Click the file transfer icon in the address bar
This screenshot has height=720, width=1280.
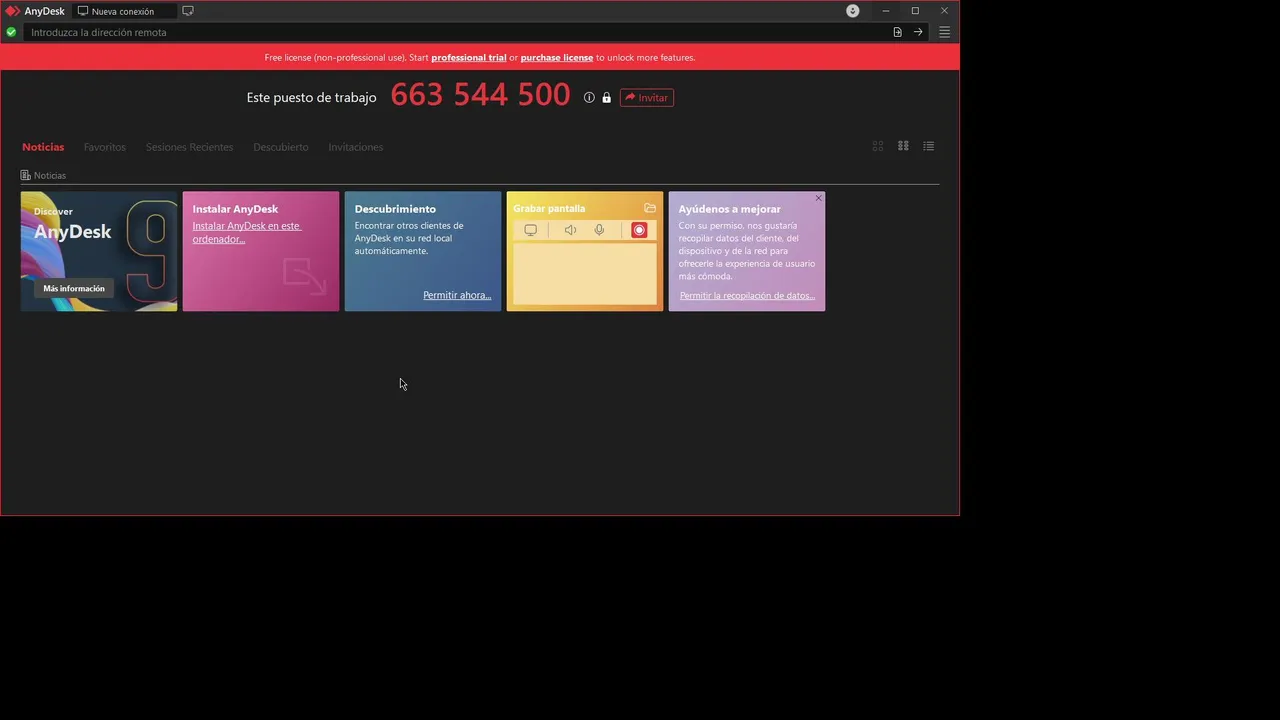[897, 32]
